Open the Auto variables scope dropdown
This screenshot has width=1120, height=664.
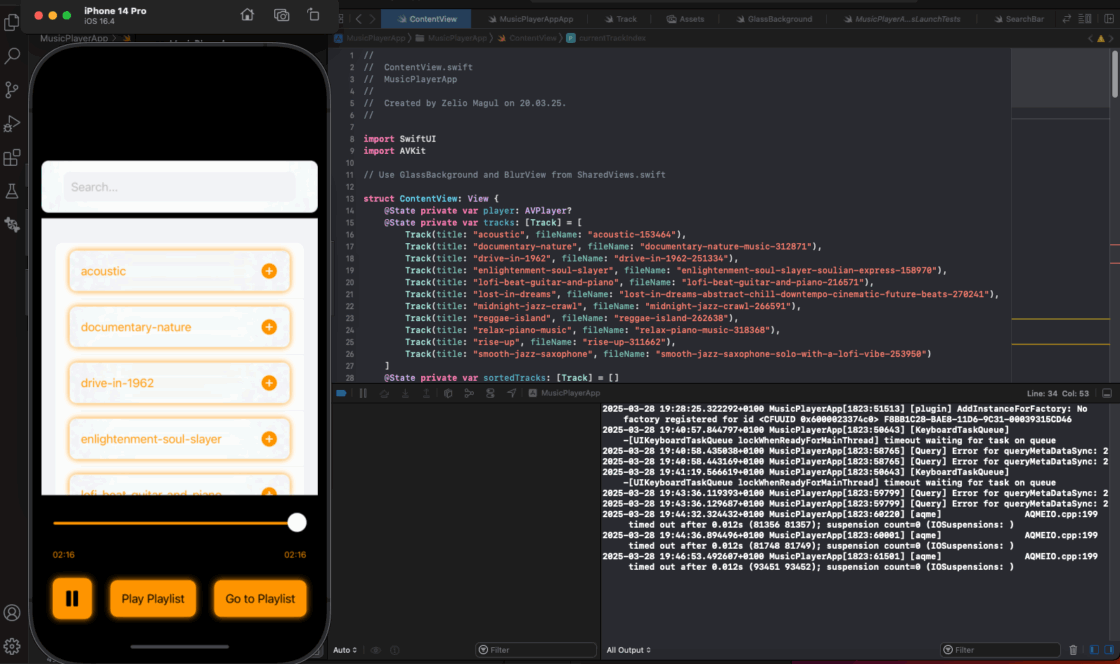click(x=344, y=649)
